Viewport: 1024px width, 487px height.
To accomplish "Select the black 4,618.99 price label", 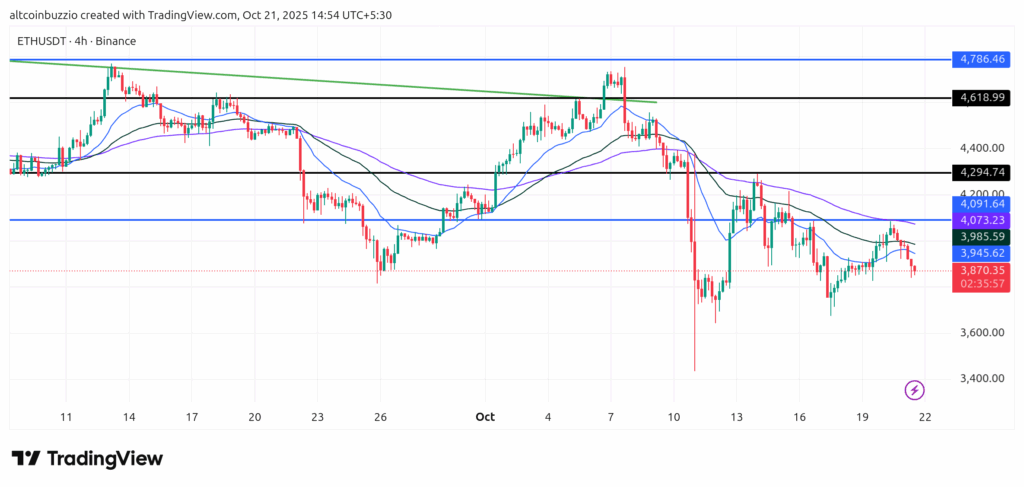I will click(982, 98).
